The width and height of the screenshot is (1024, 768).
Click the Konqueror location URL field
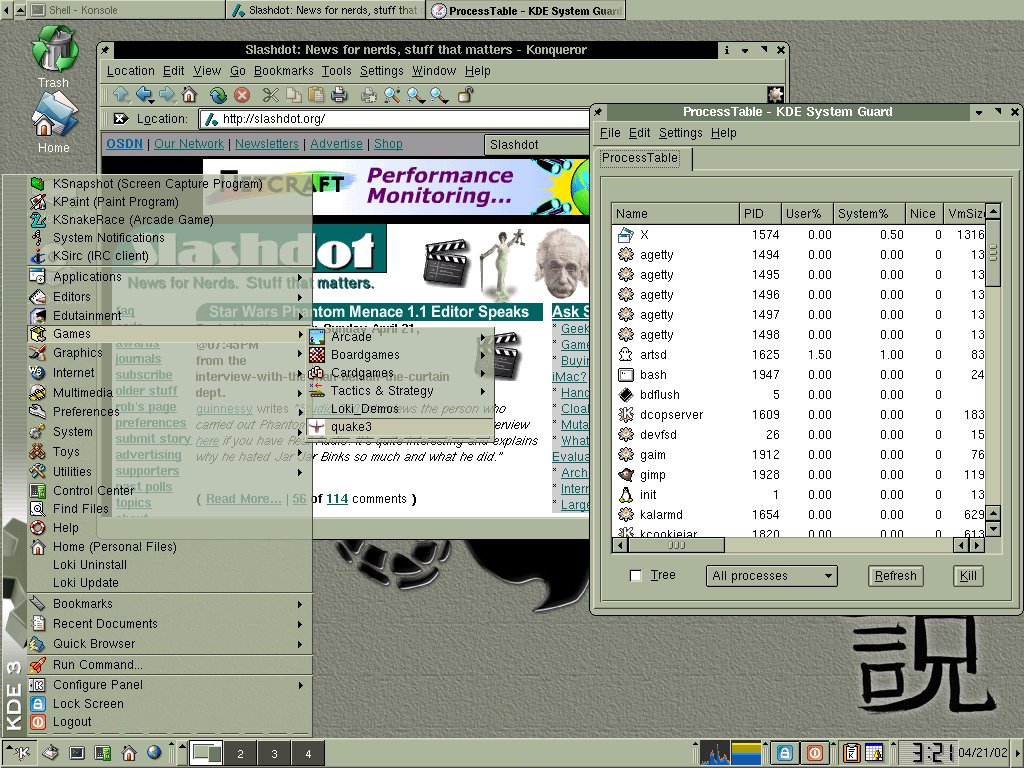(394, 119)
